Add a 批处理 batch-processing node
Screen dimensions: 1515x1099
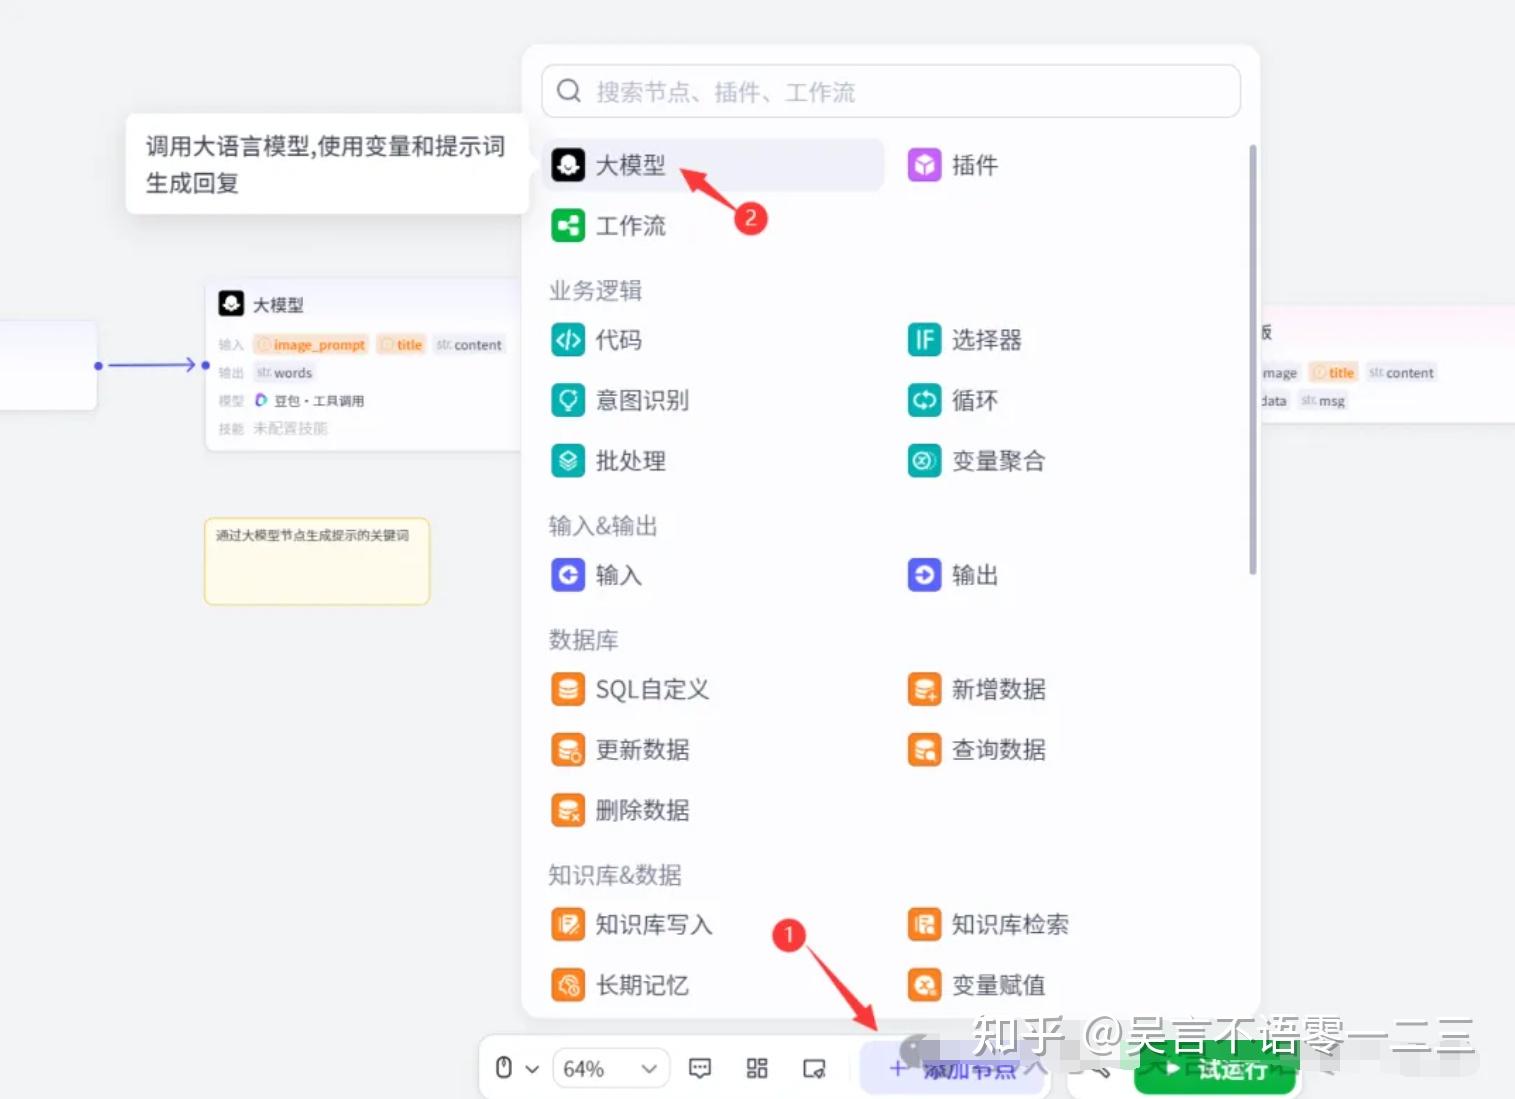[x=629, y=461]
